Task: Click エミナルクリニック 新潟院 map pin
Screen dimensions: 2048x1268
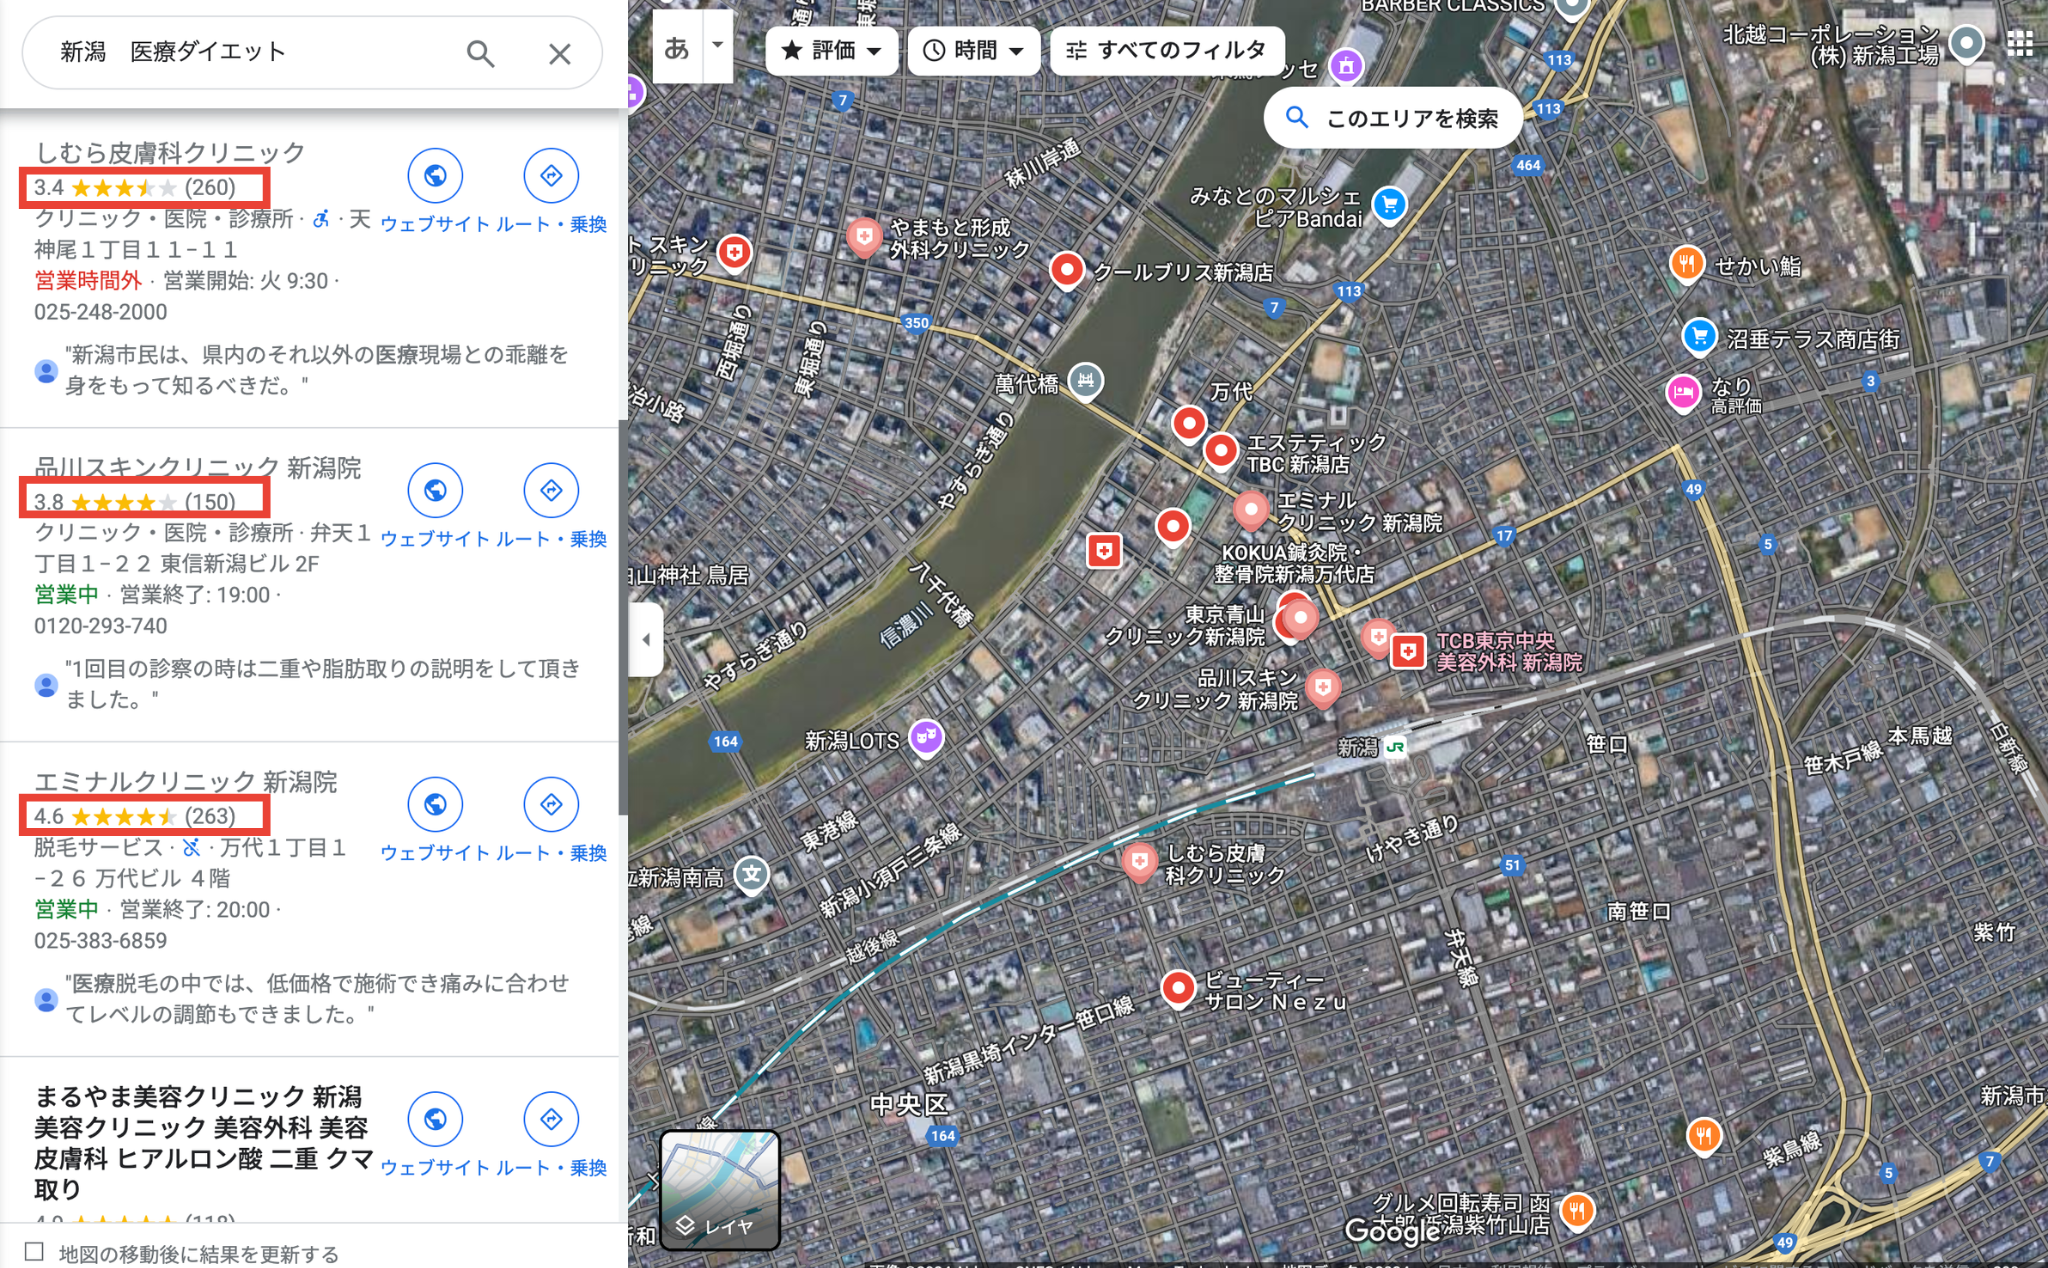Action: click(1250, 510)
